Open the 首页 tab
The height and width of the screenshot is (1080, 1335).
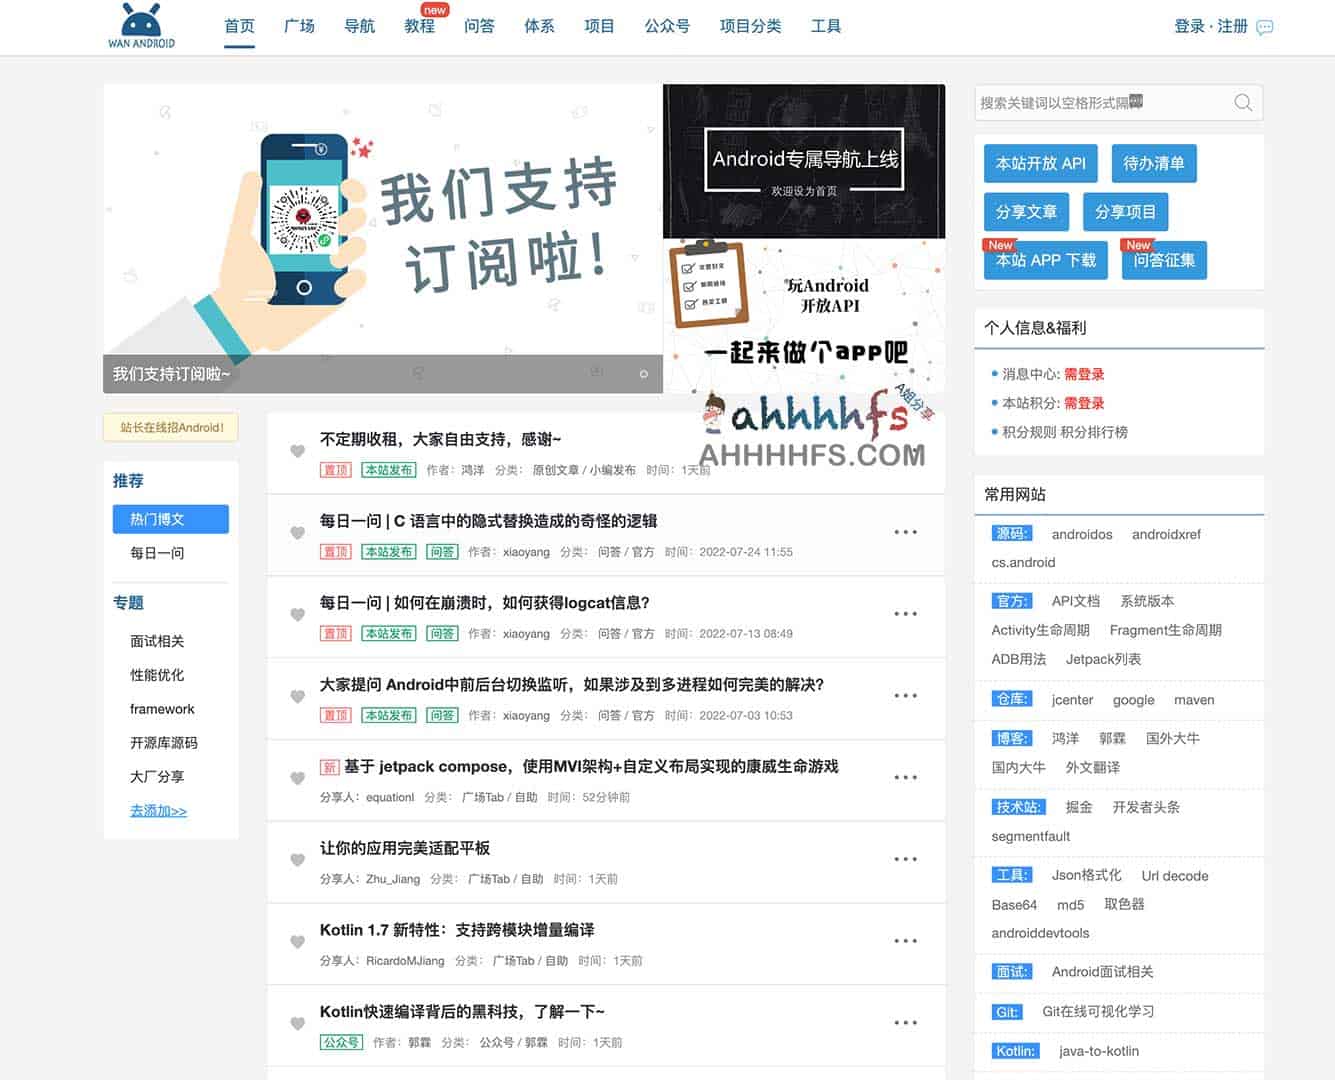pos(239,26)
